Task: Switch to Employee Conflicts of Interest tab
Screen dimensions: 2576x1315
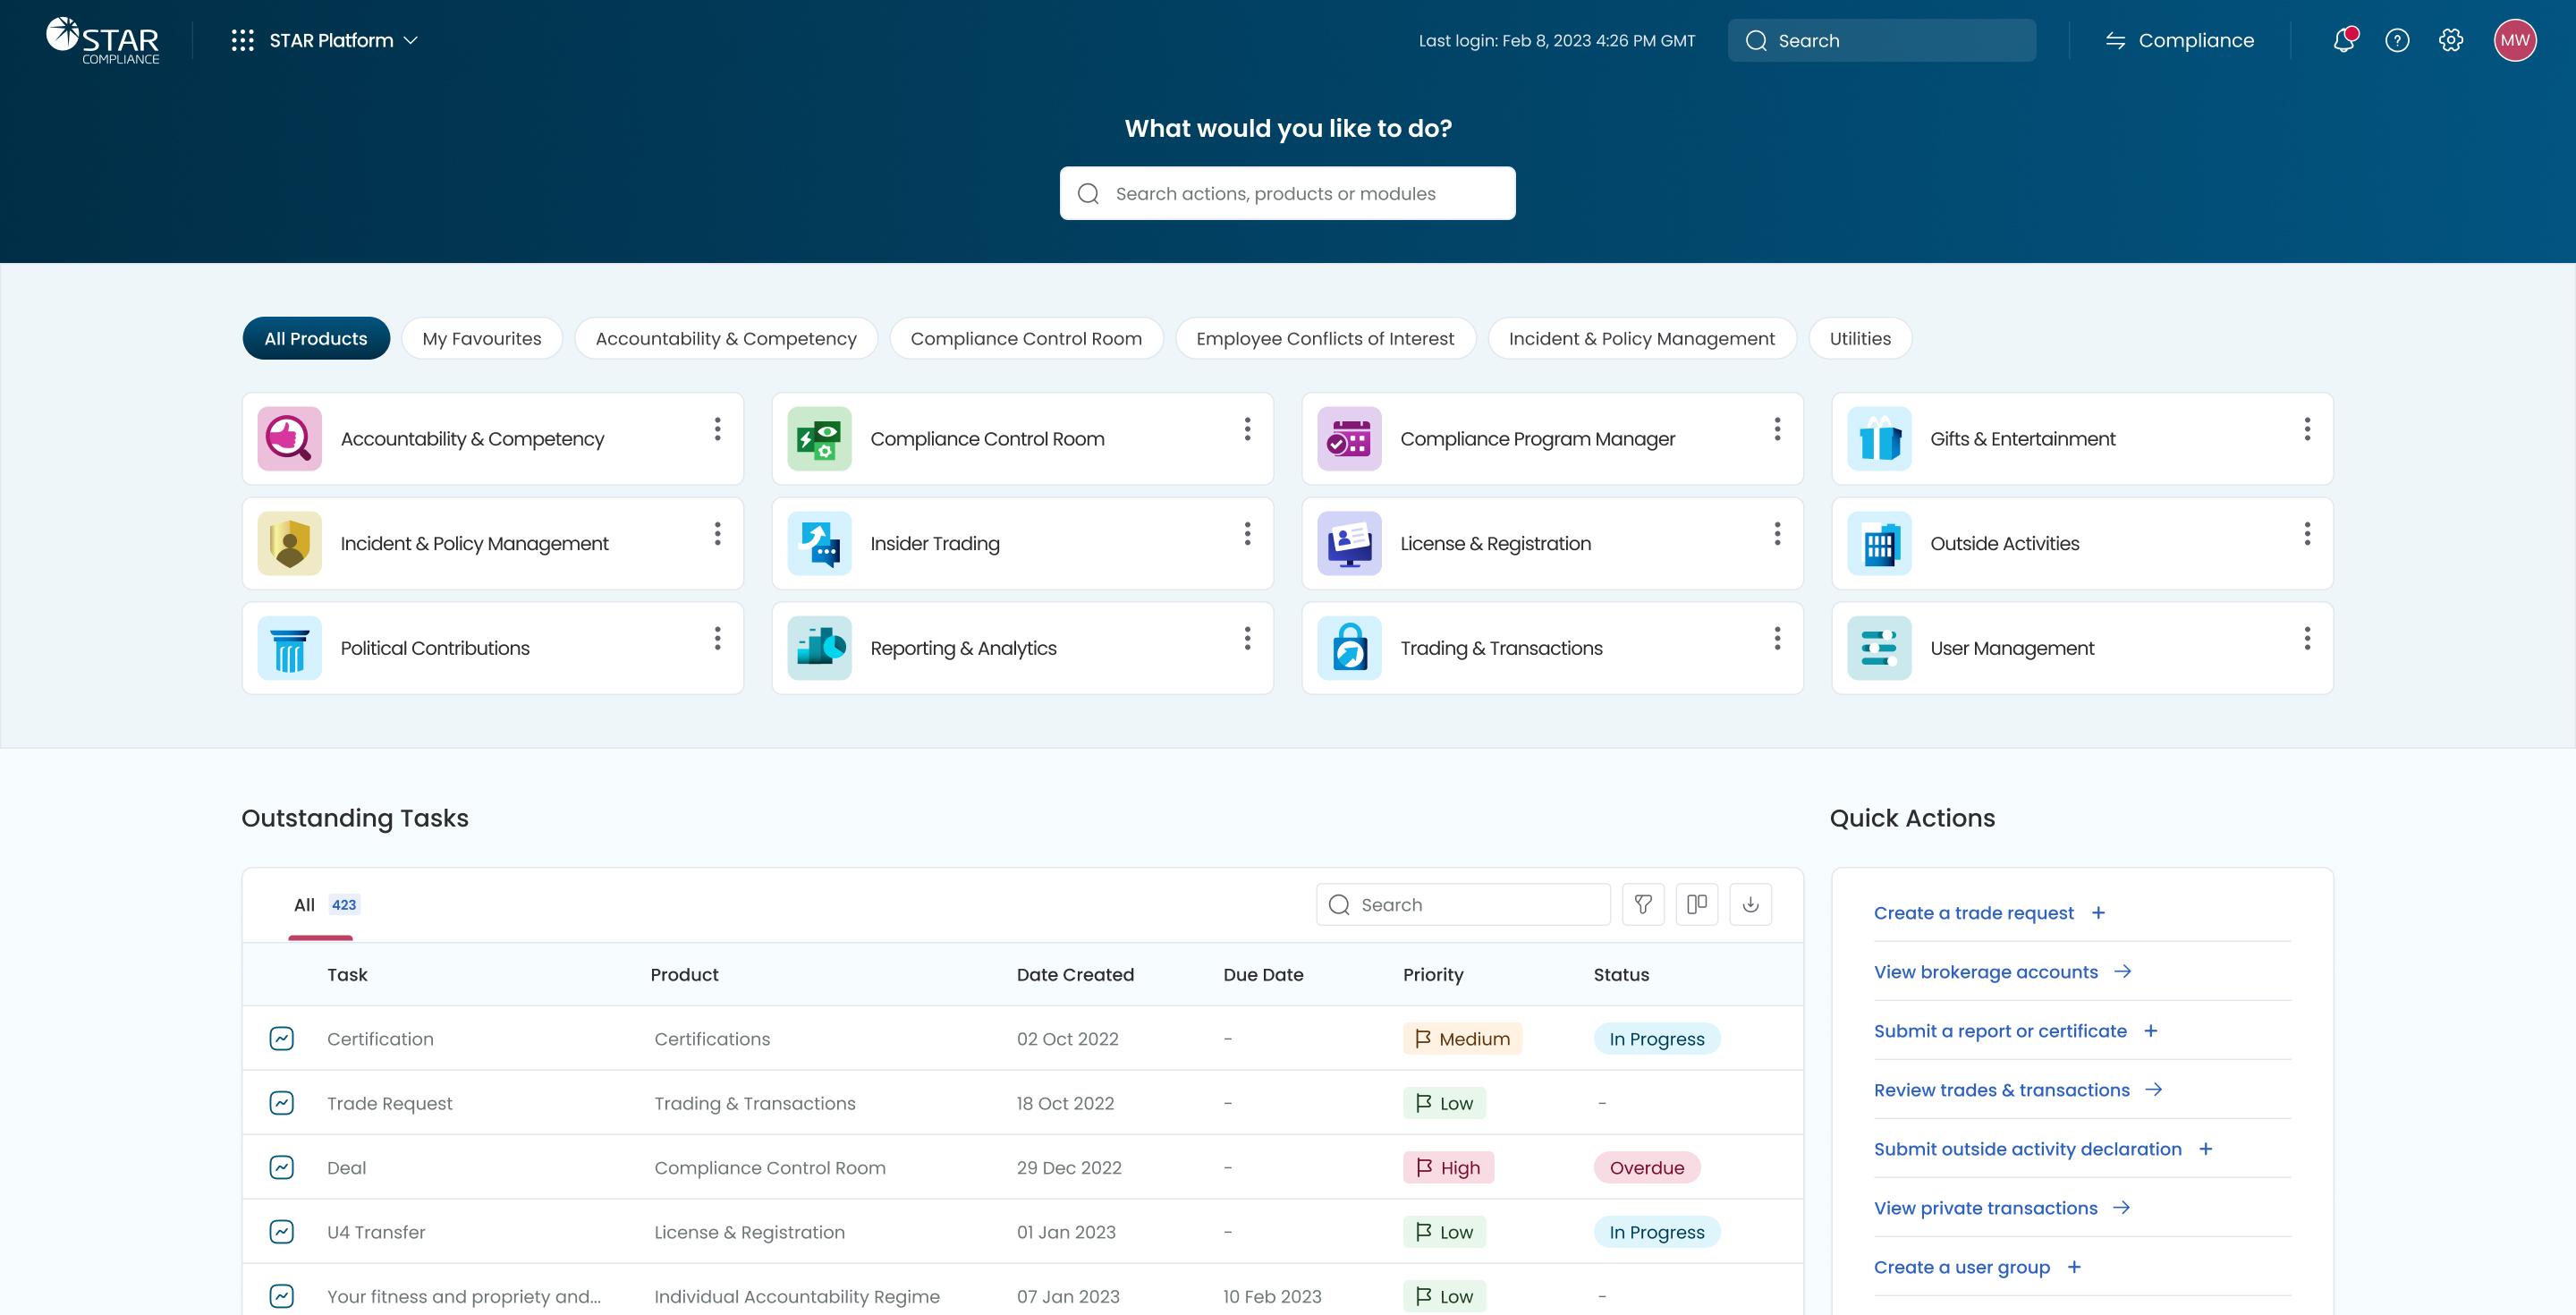Action: (x=1324, y=339)
